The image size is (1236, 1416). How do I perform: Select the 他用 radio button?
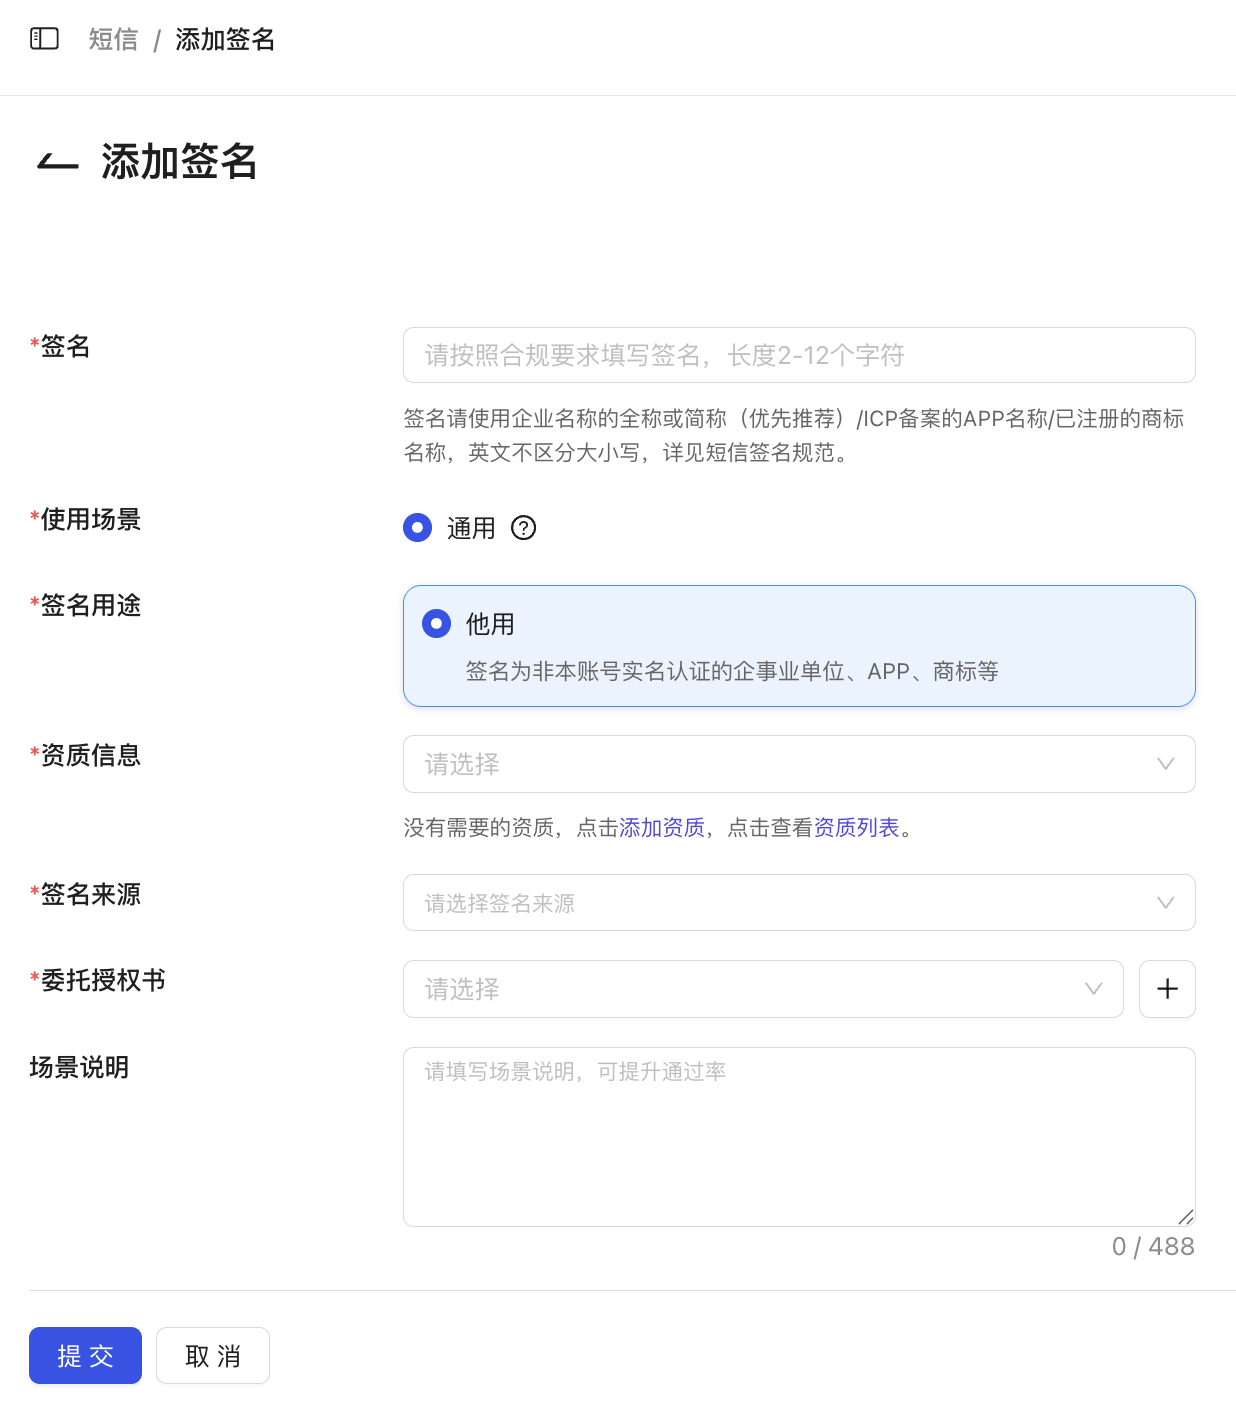point(436,623)
